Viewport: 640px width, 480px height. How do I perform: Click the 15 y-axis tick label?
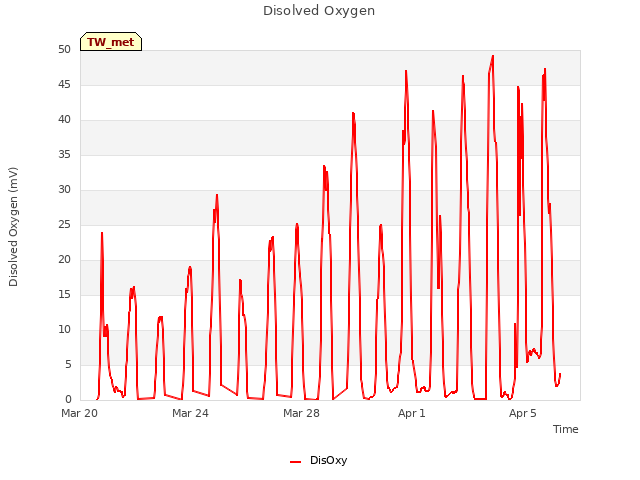(64, 294)
